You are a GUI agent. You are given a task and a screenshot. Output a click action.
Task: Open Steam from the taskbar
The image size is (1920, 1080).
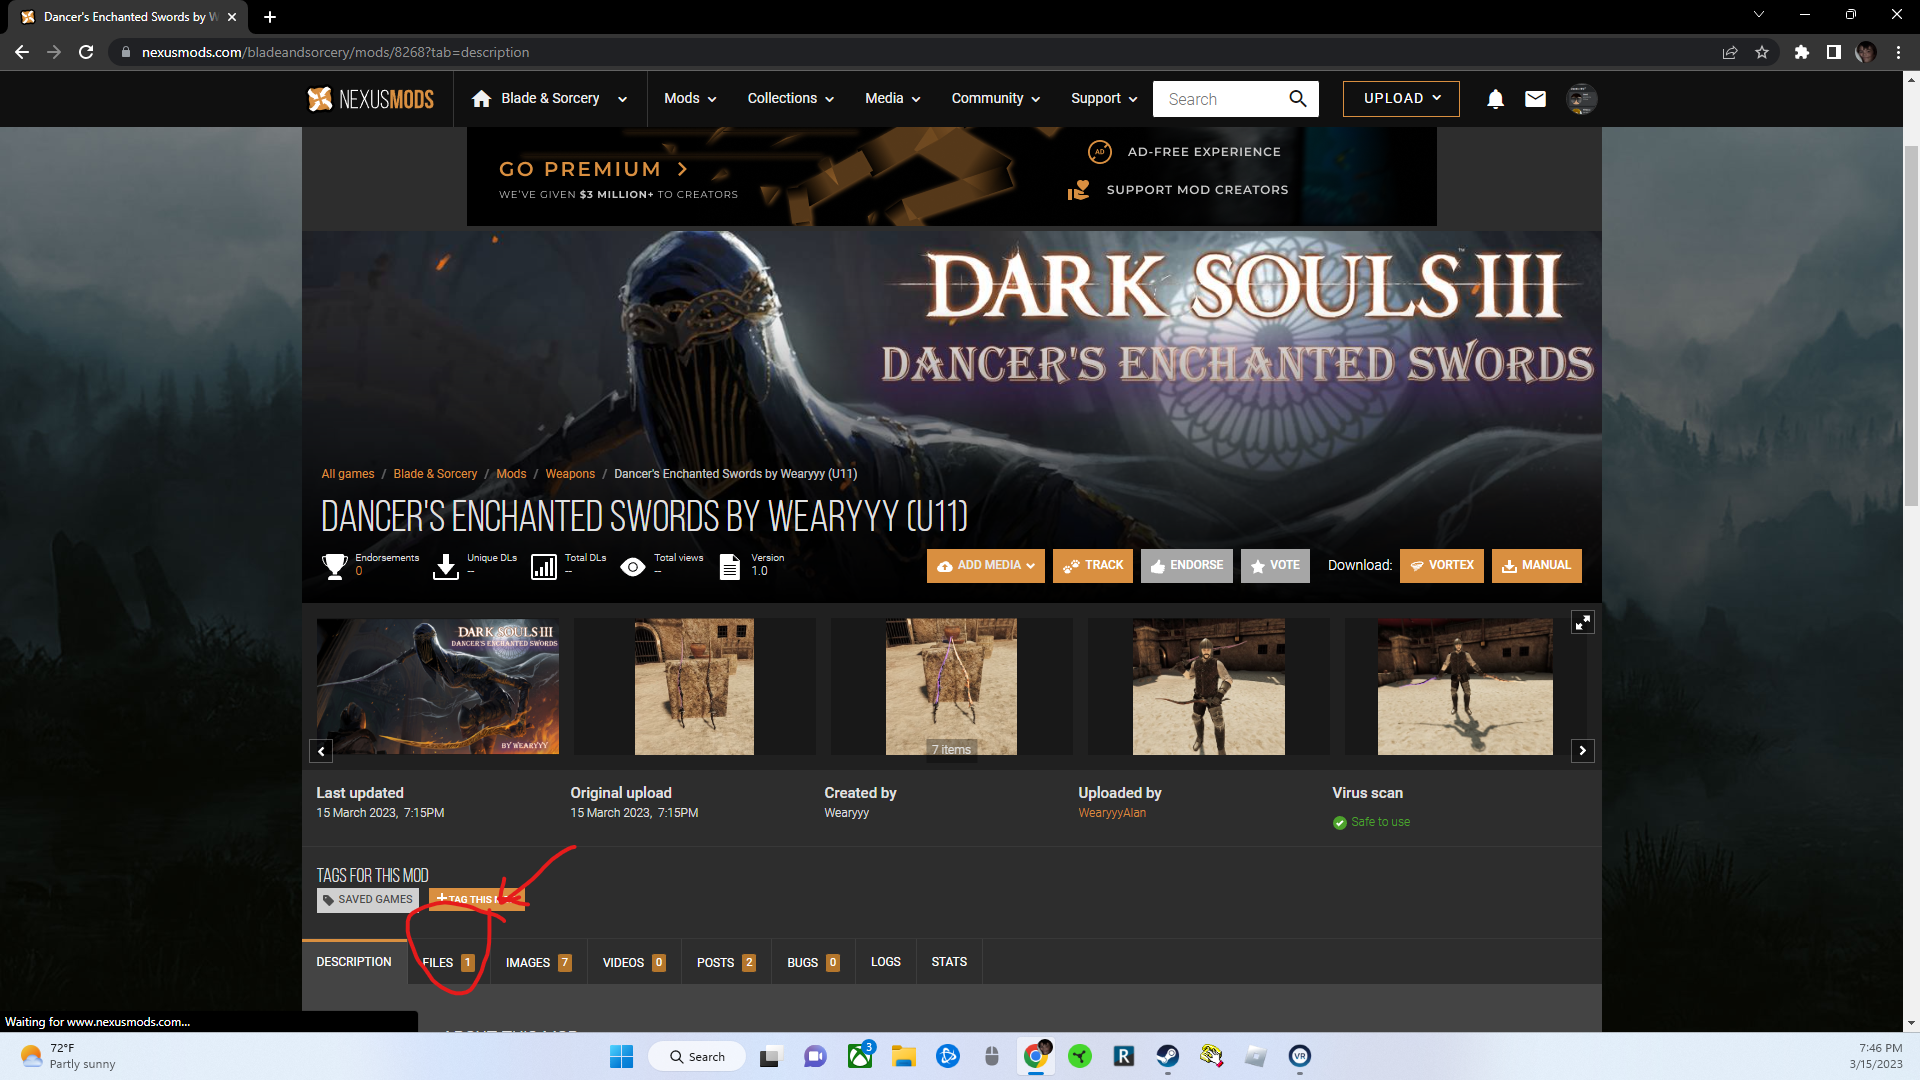point(1167,1056)
